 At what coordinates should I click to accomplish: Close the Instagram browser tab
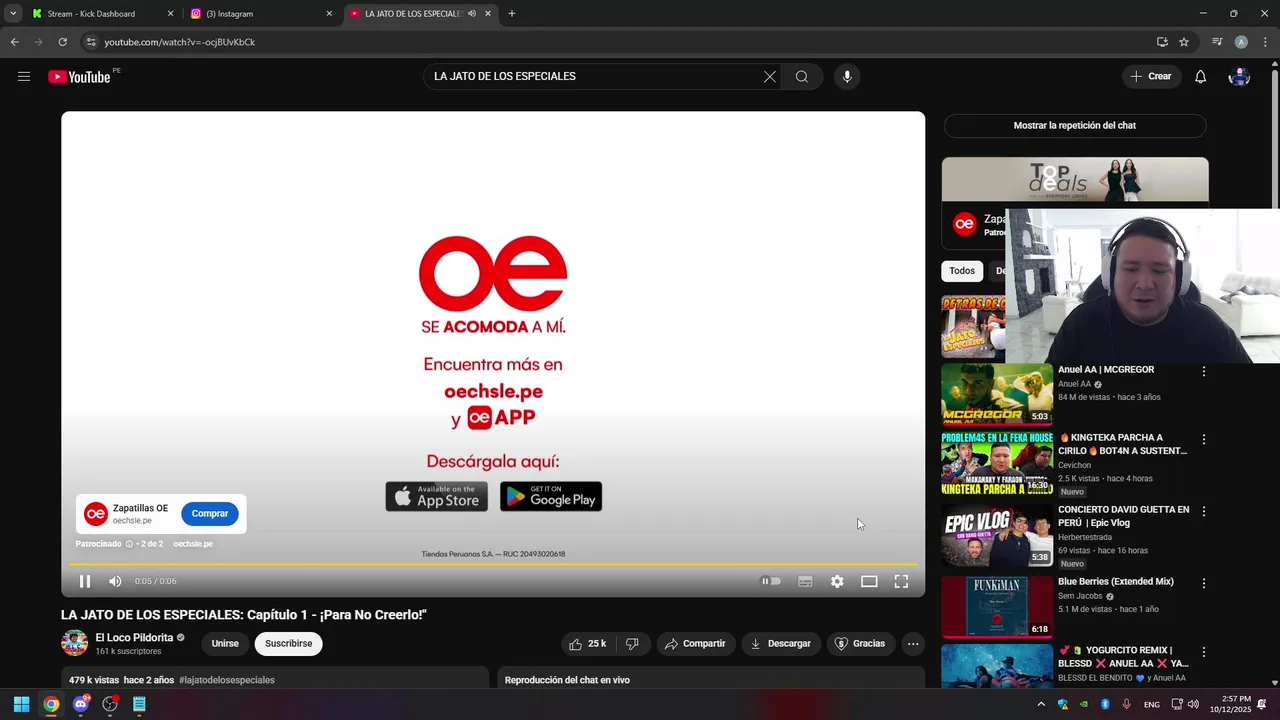329,14
